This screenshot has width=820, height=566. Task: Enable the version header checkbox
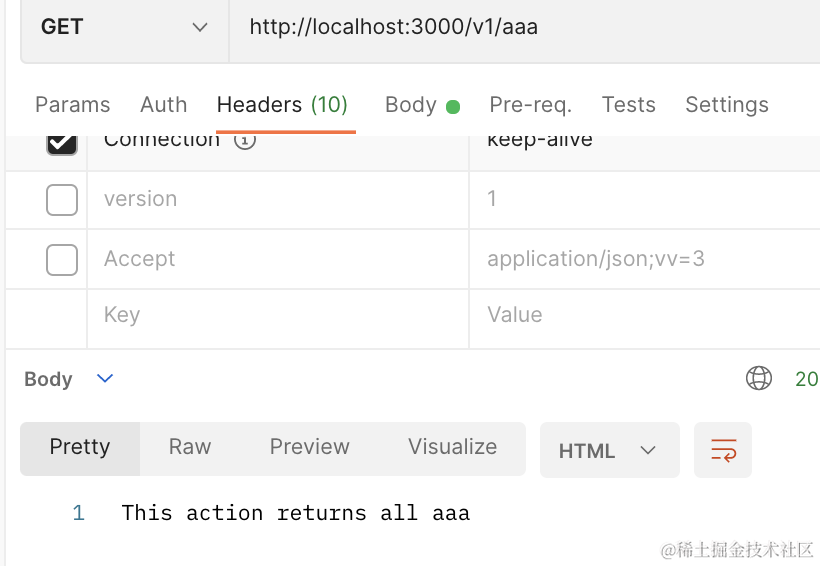coord(62,200)
